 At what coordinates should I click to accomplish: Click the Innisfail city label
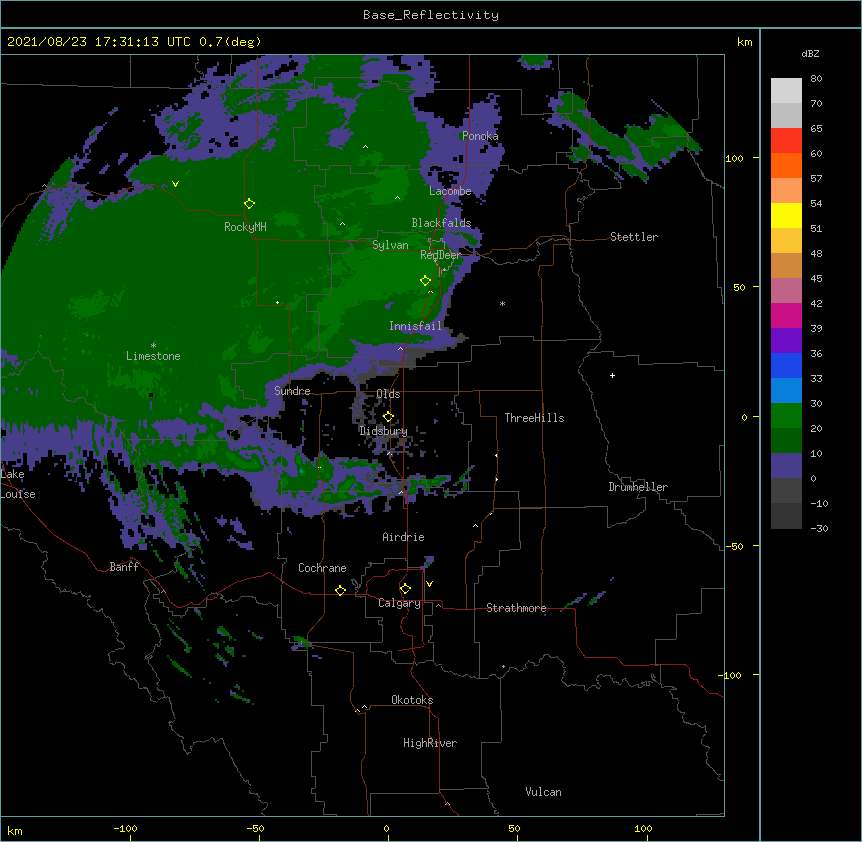[416, 326]
